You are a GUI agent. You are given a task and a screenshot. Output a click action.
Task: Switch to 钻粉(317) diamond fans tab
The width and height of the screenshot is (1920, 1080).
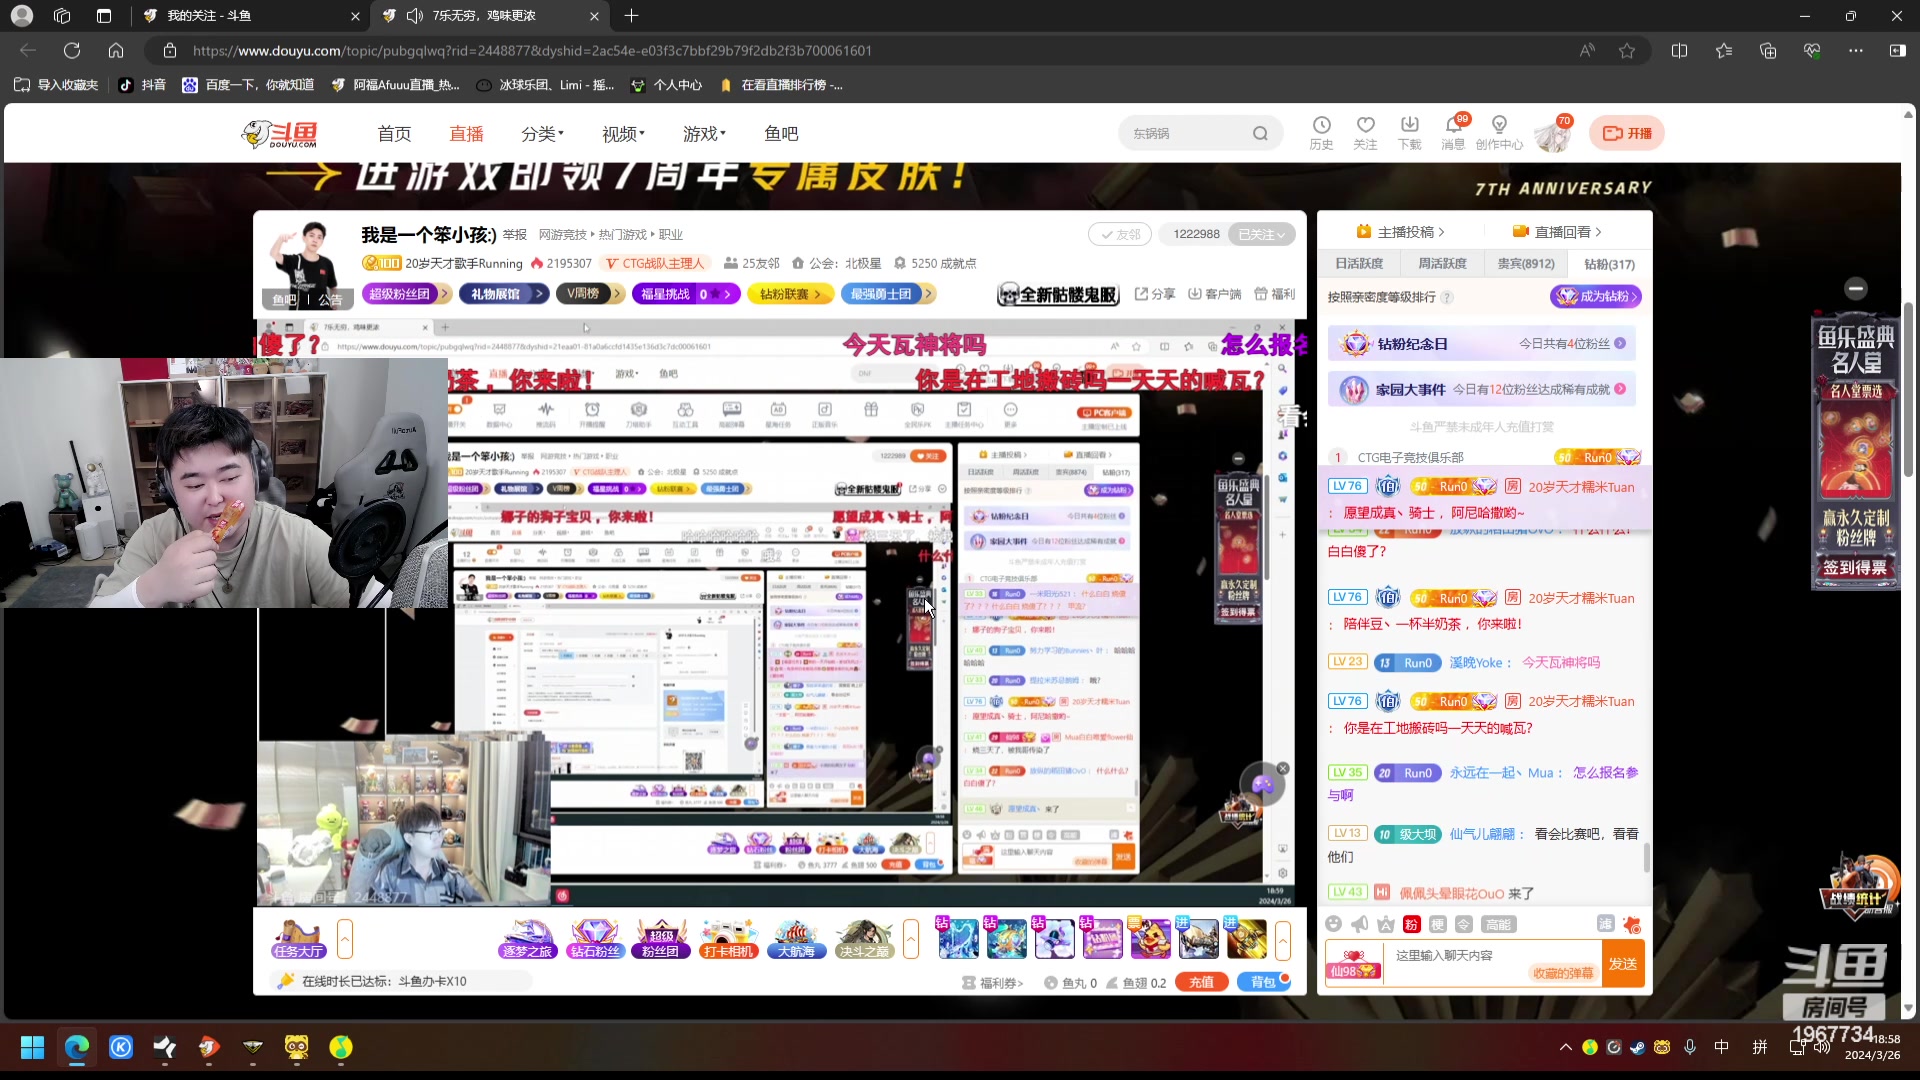(x=1610, y=264)
